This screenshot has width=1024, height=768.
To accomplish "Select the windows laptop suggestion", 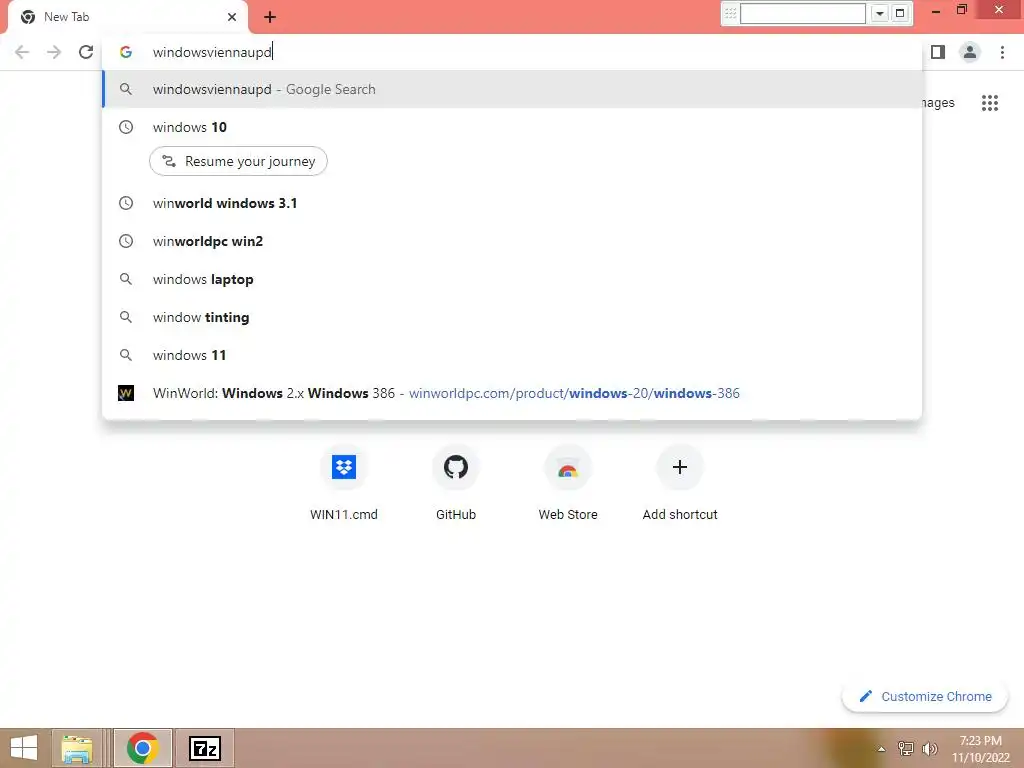I will pyautogui.click(x=513, y=279).
